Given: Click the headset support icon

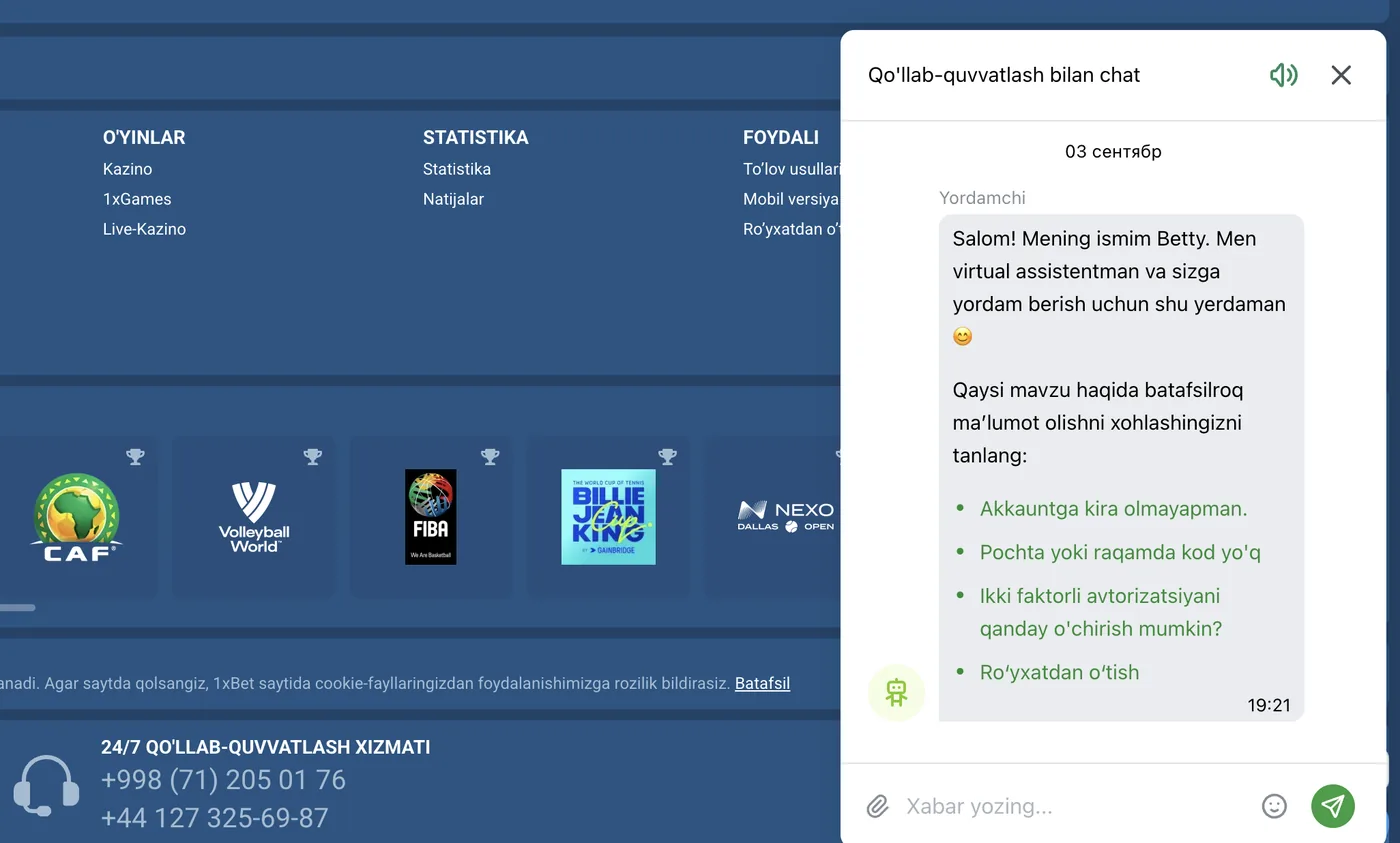Looking at the screenshot, I should [46, 787].
